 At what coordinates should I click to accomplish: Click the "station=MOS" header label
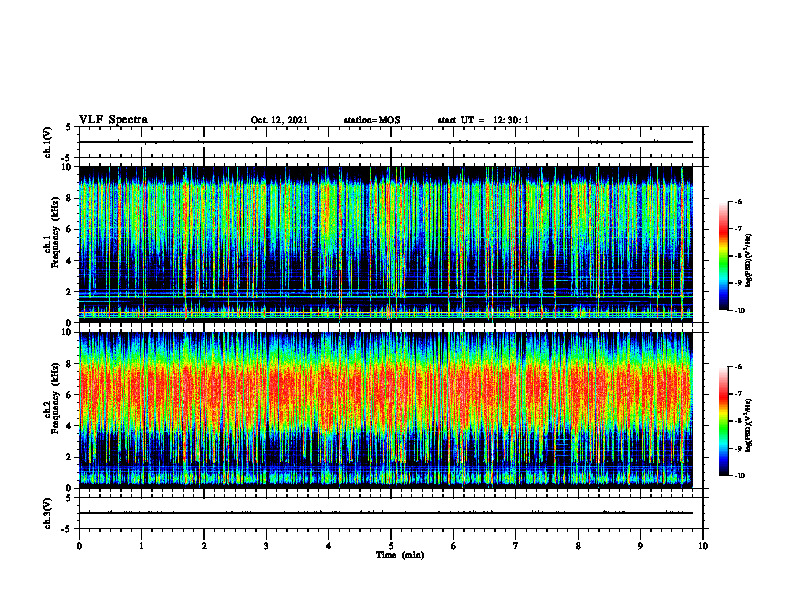[x=372, y=120]
